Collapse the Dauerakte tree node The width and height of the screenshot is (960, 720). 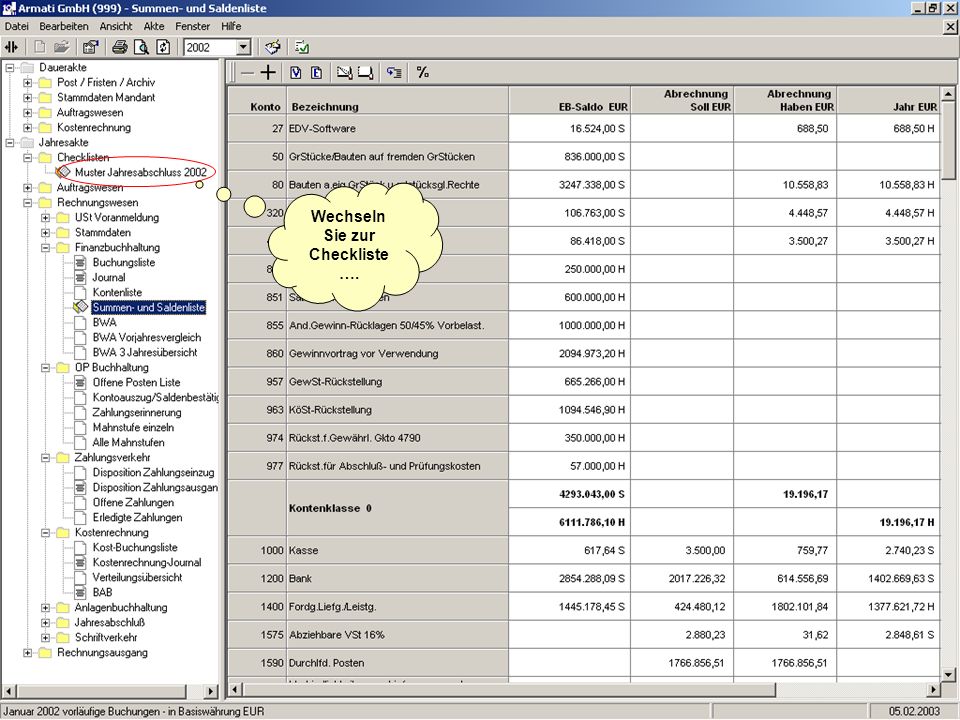pyautogui.click(x=10, y=67)
